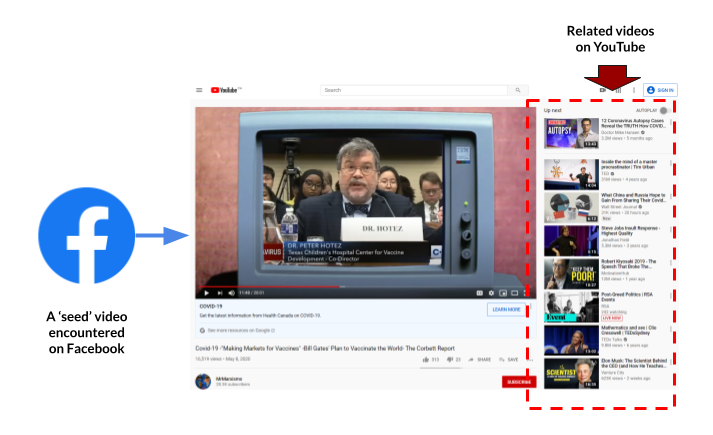Open the Post-Greed Politics RSA live thumbnail

[571, 307]
